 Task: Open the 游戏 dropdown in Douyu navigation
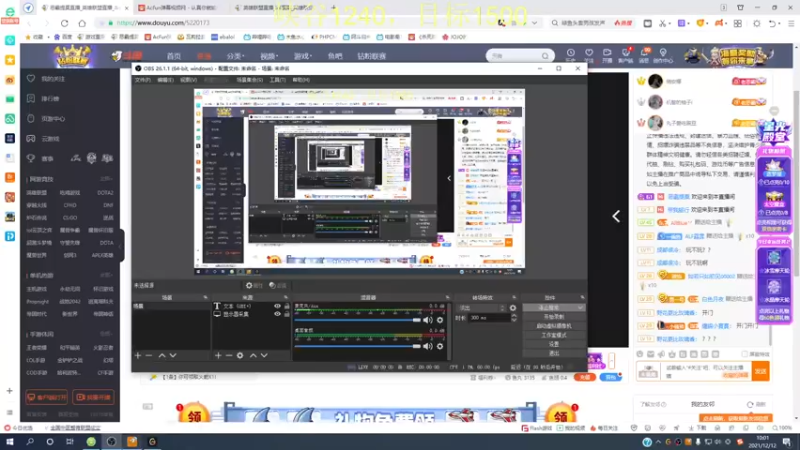(x=303, y=56)
